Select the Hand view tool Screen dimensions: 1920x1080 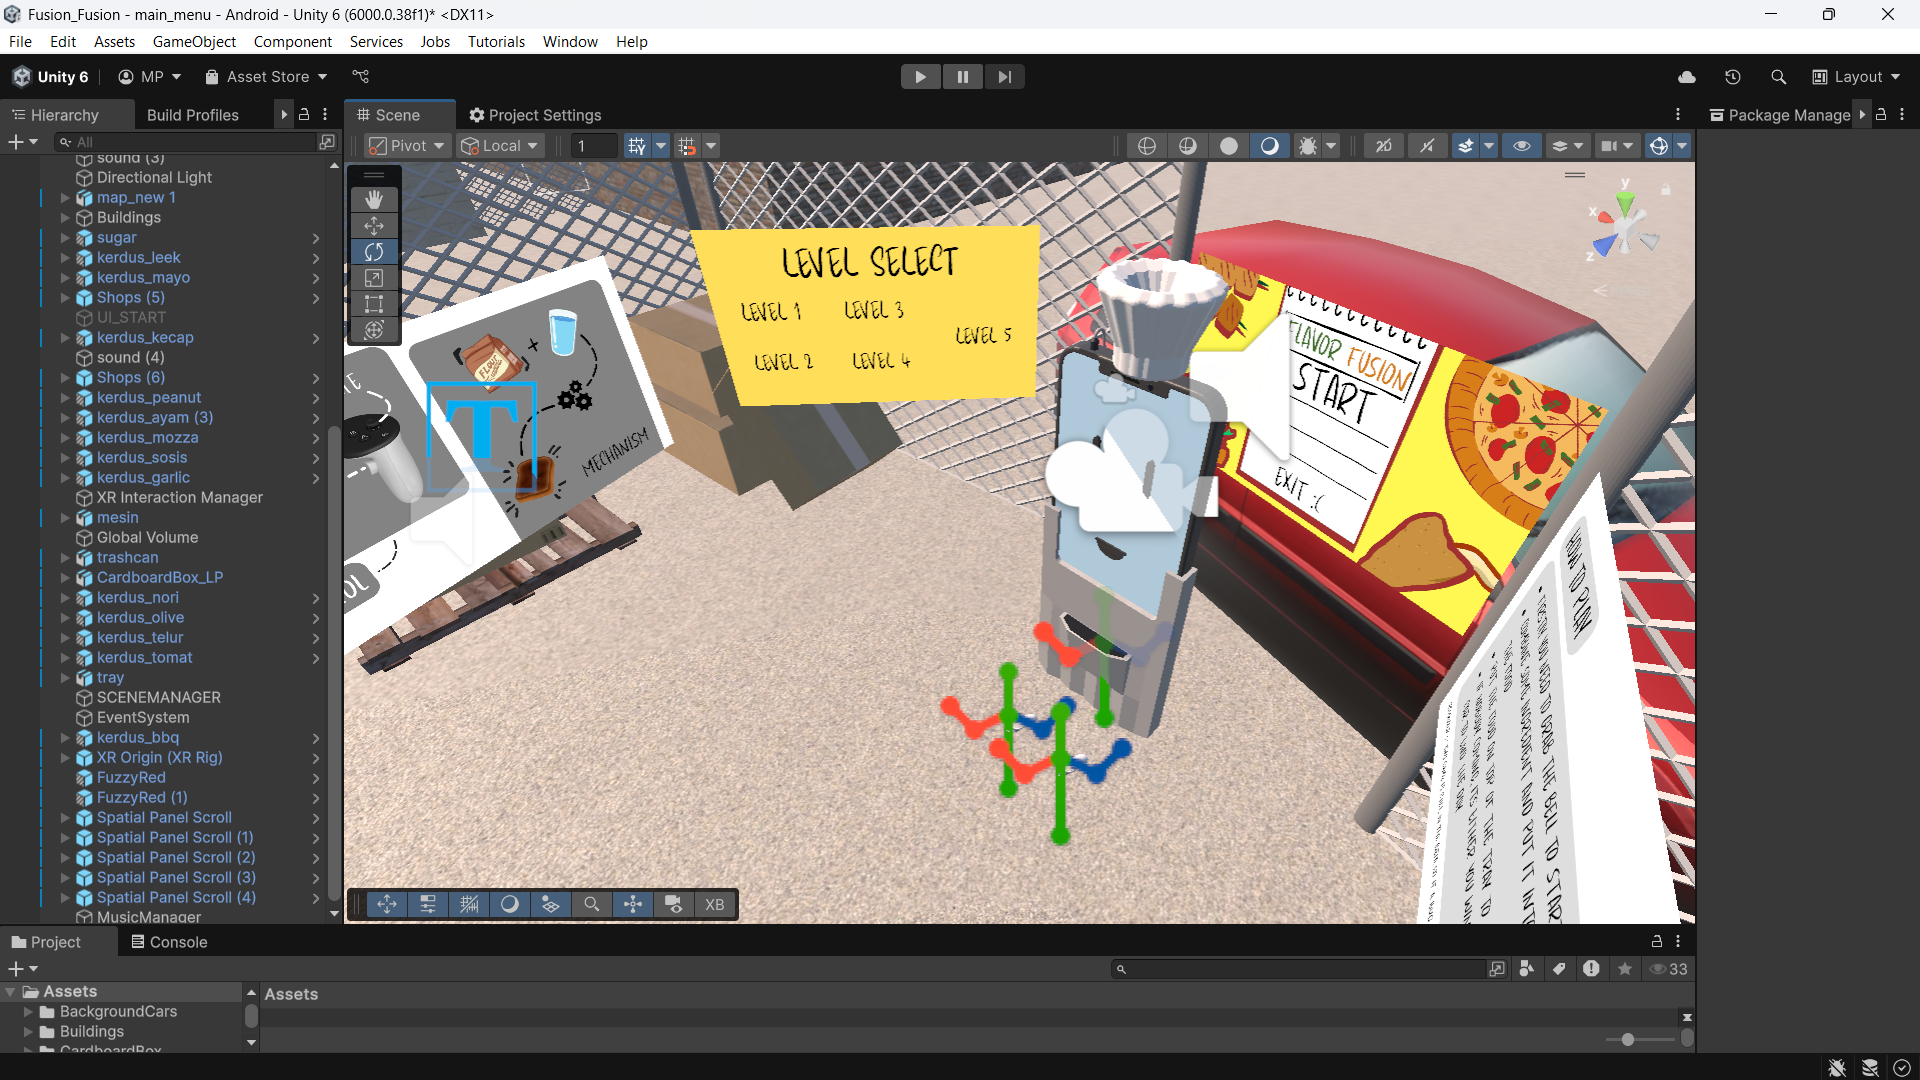pos(374,200)
